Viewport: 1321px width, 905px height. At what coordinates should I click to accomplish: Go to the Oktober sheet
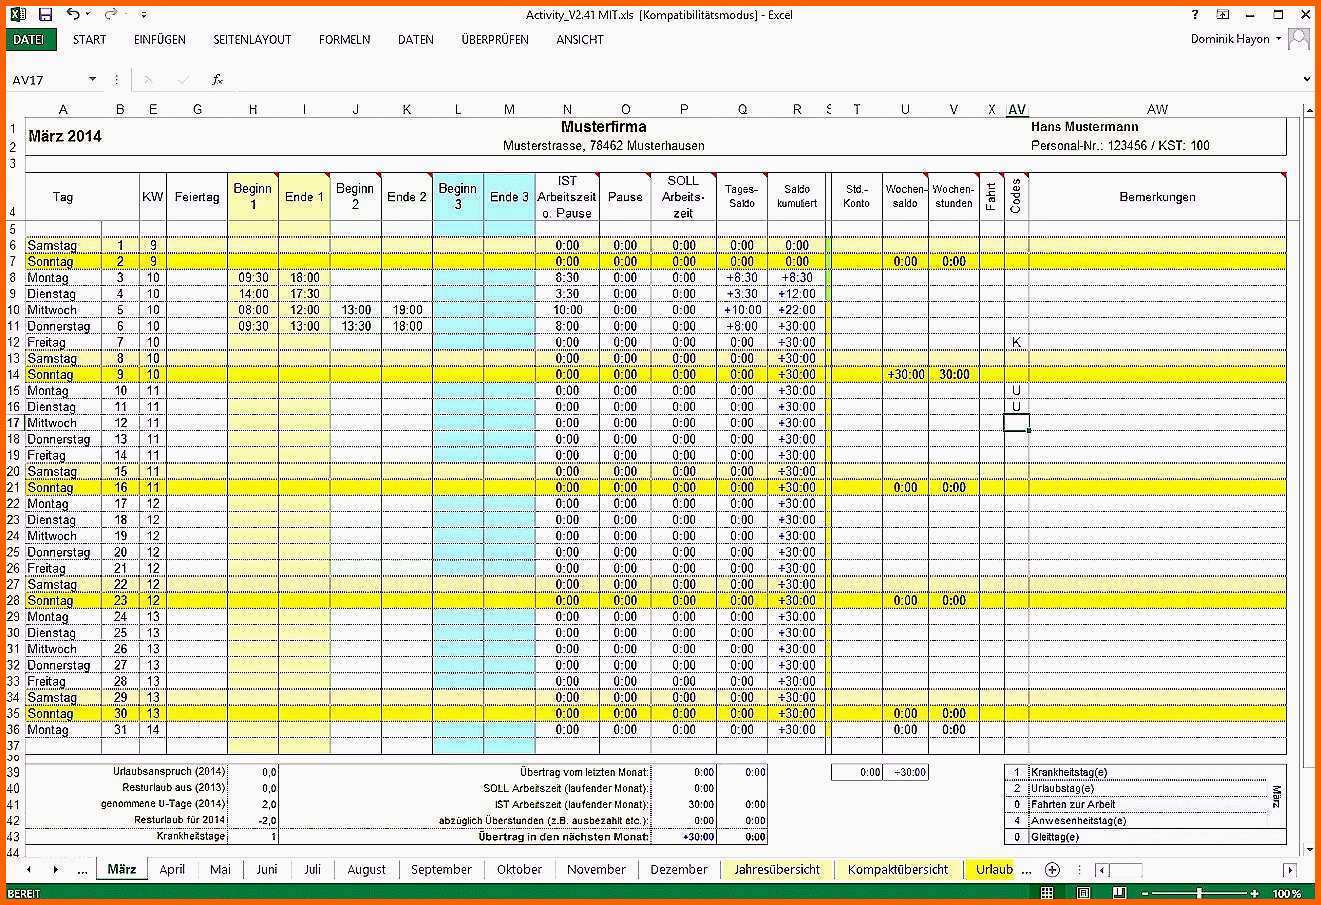519,870
